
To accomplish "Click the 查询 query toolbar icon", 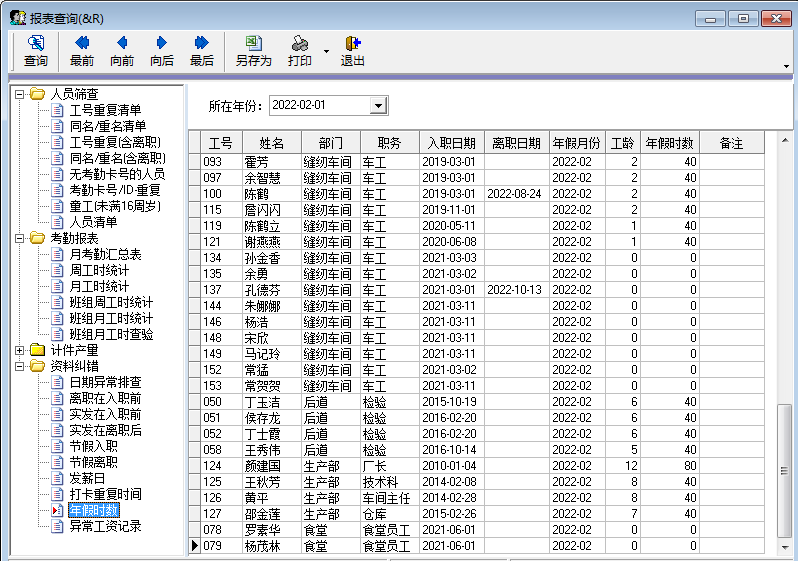I will tap(36, 51).
